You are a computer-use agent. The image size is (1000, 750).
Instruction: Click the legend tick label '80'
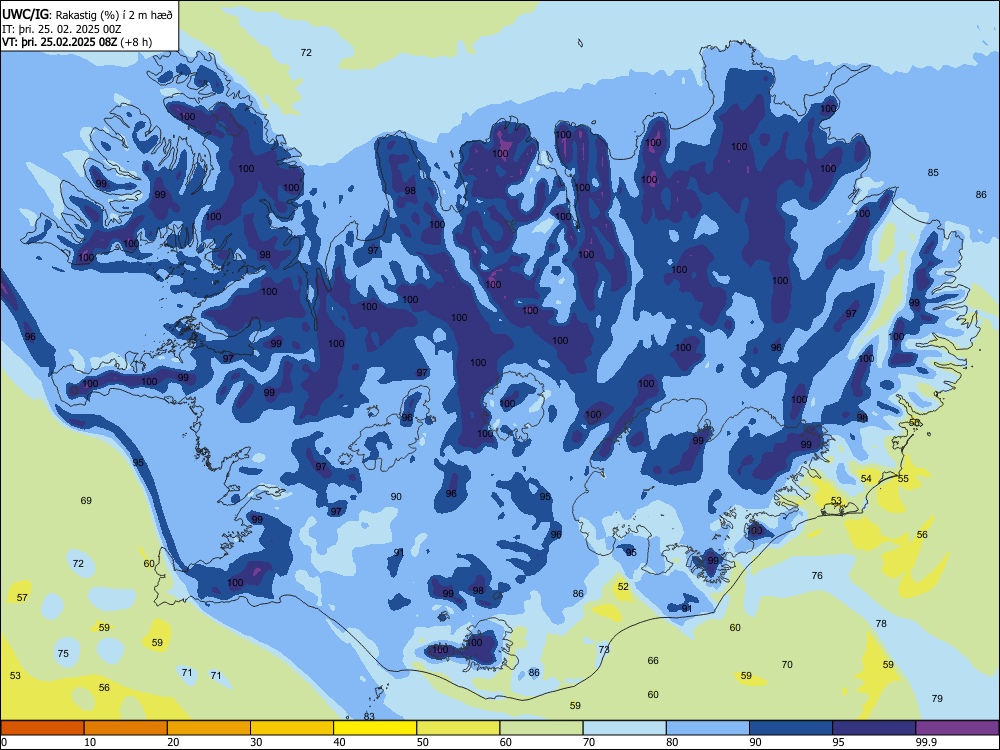point(672,742)
